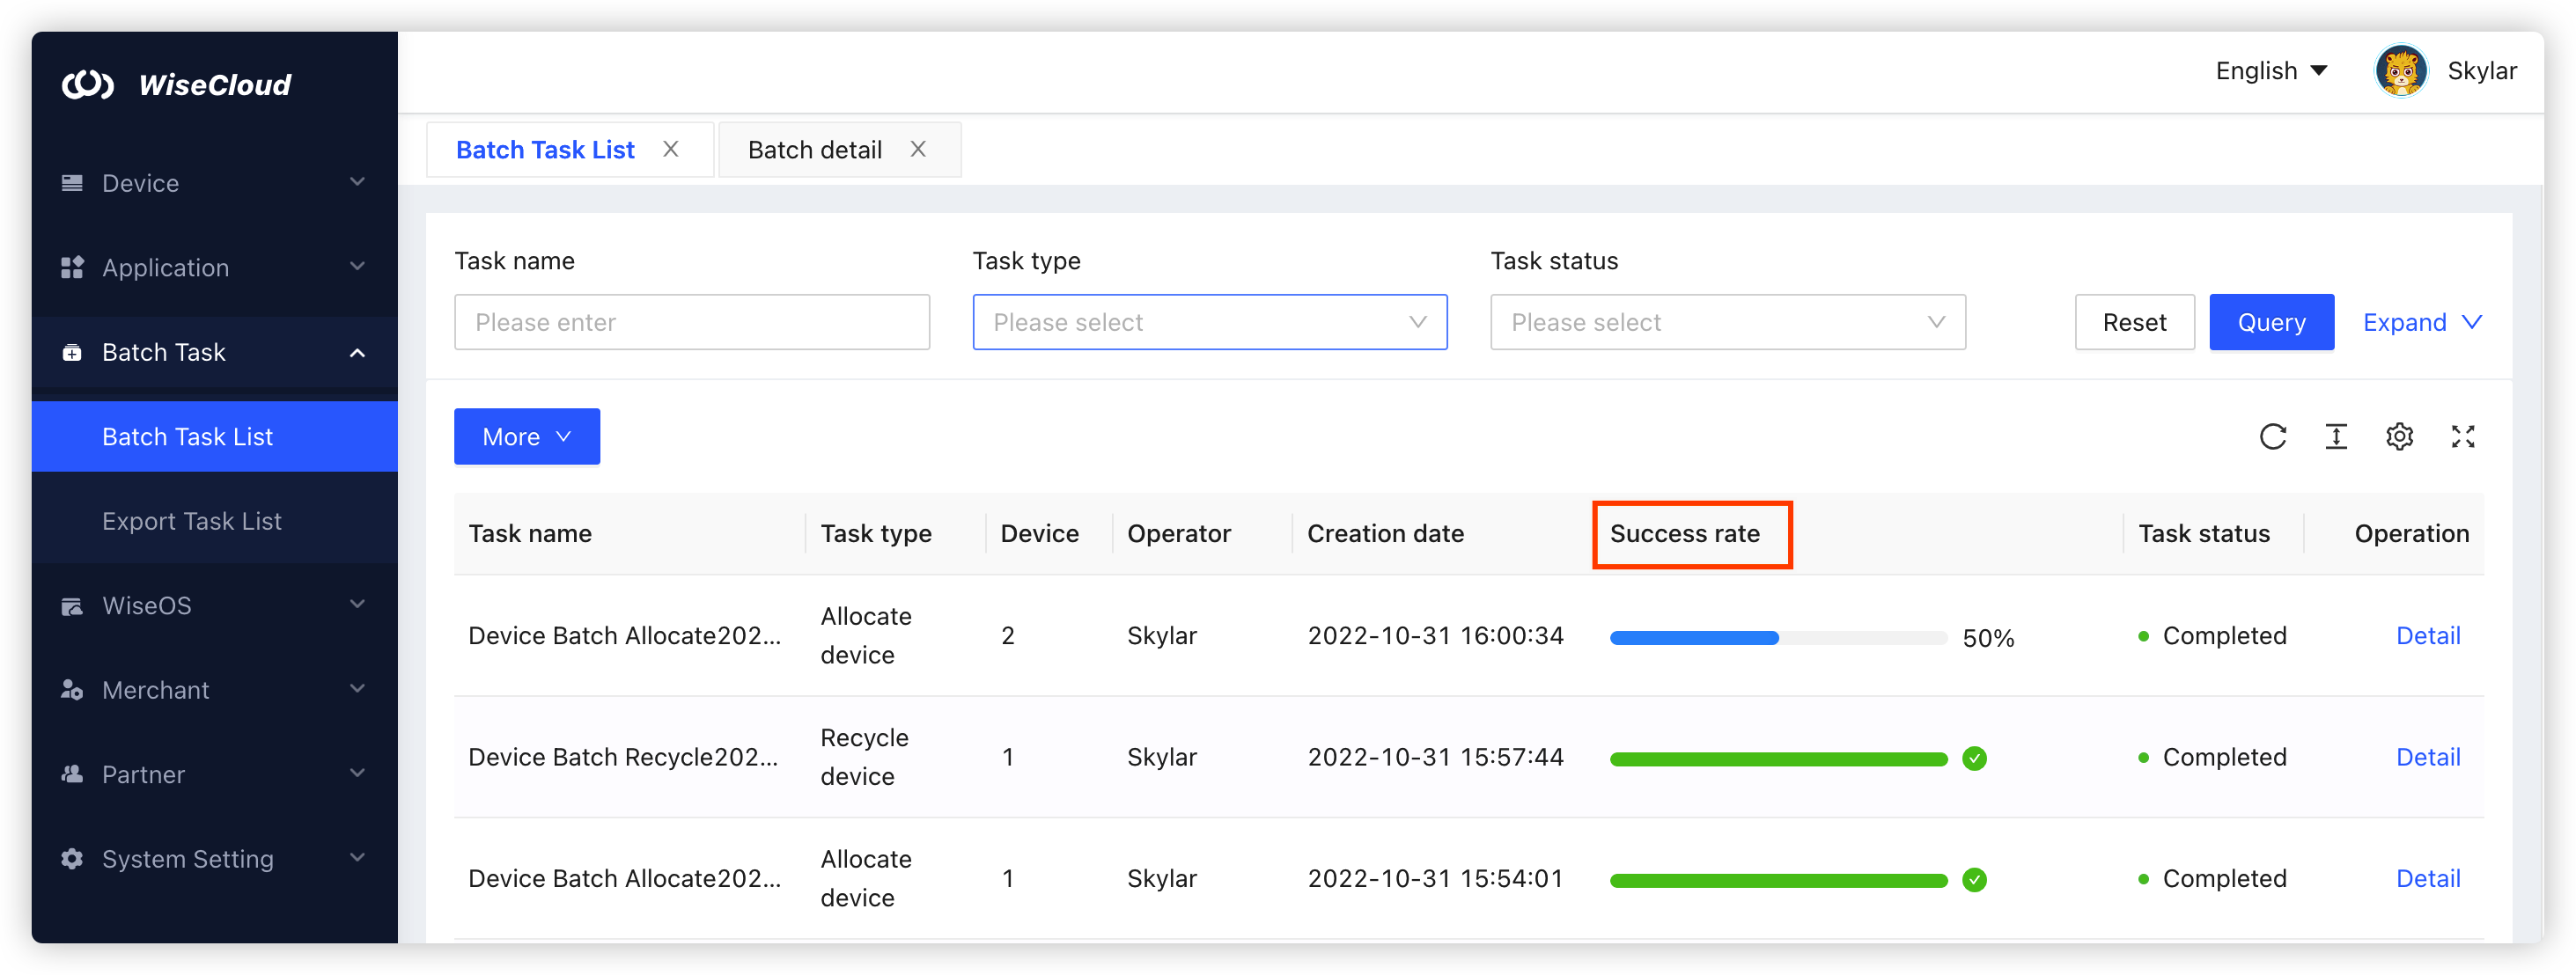Click the fullscreen expand icon

[2462, 437]
